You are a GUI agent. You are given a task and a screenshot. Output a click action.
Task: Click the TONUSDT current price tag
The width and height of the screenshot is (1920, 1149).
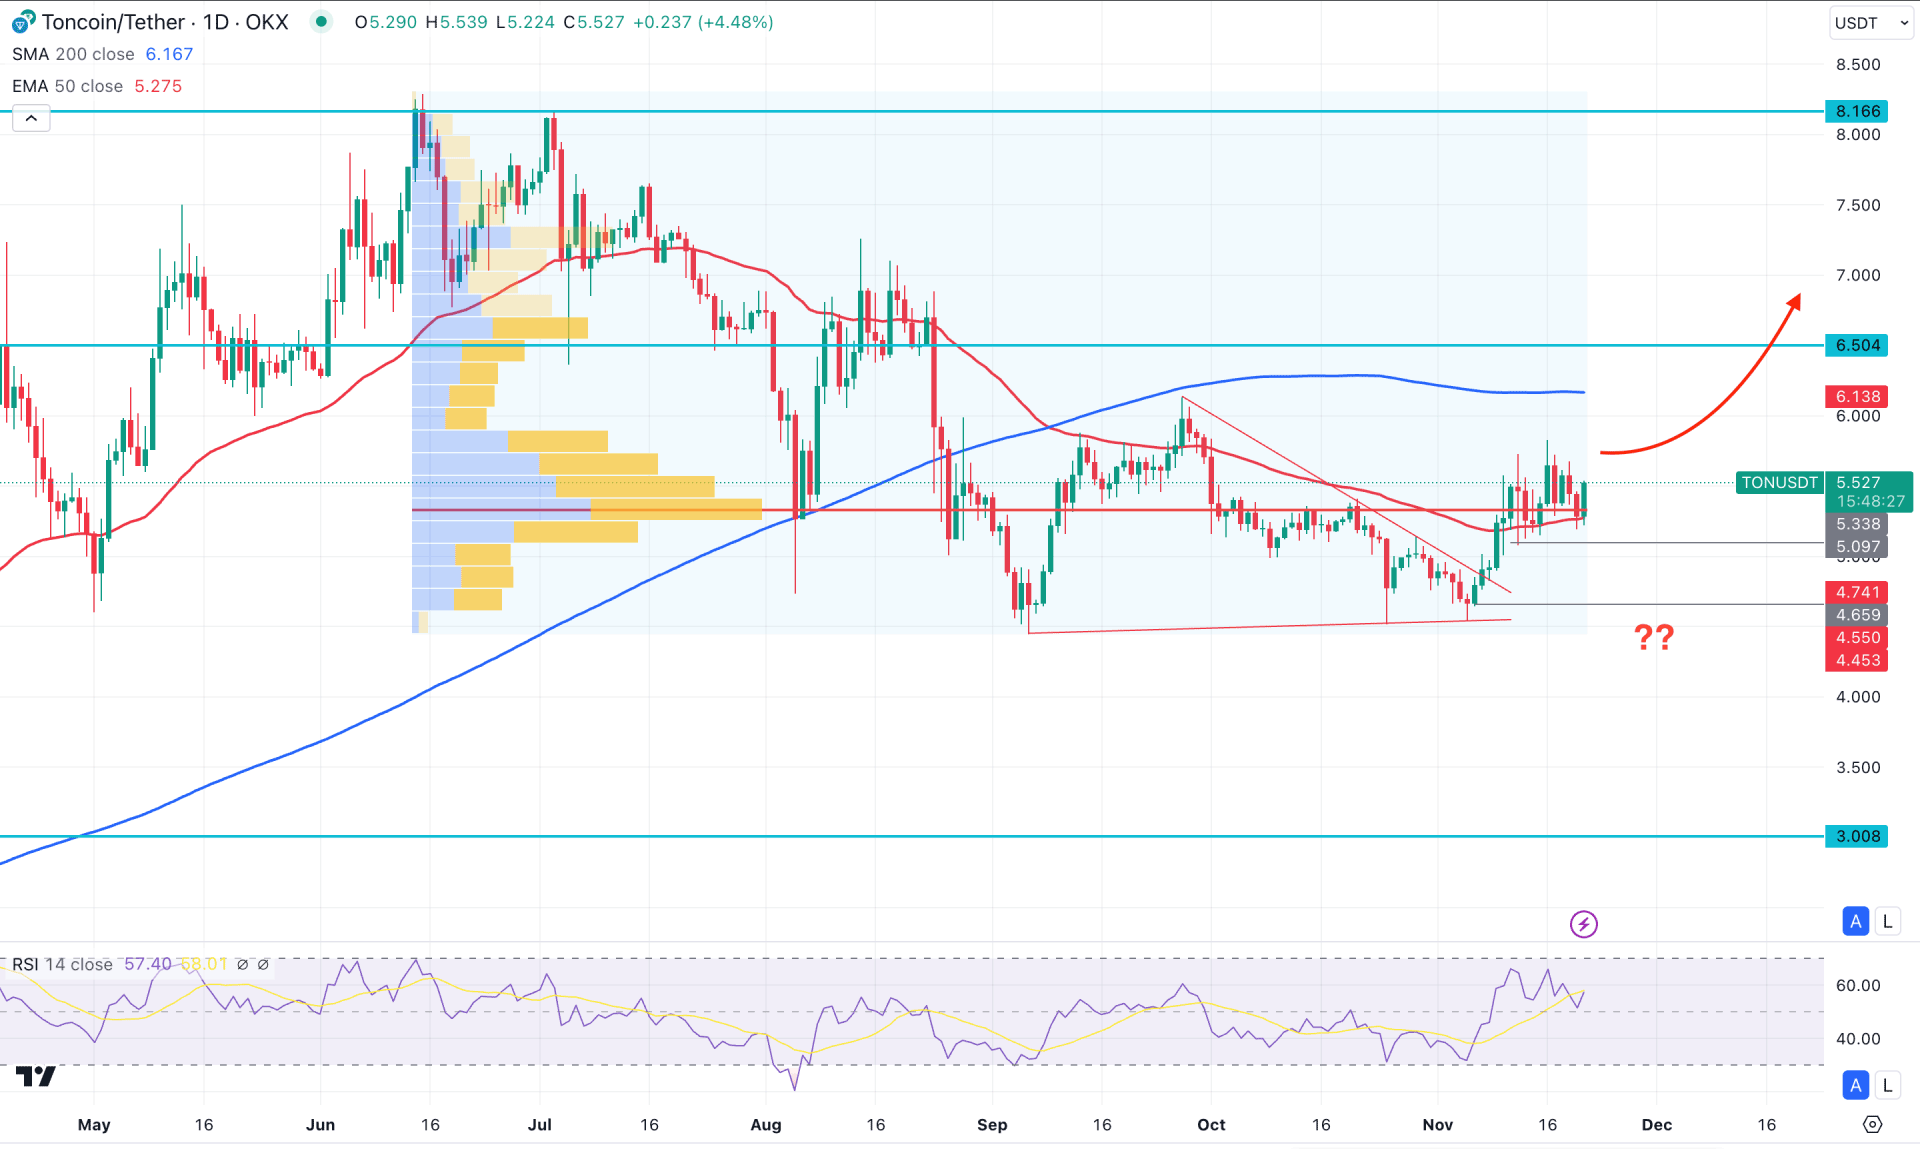coord(1779,482)
